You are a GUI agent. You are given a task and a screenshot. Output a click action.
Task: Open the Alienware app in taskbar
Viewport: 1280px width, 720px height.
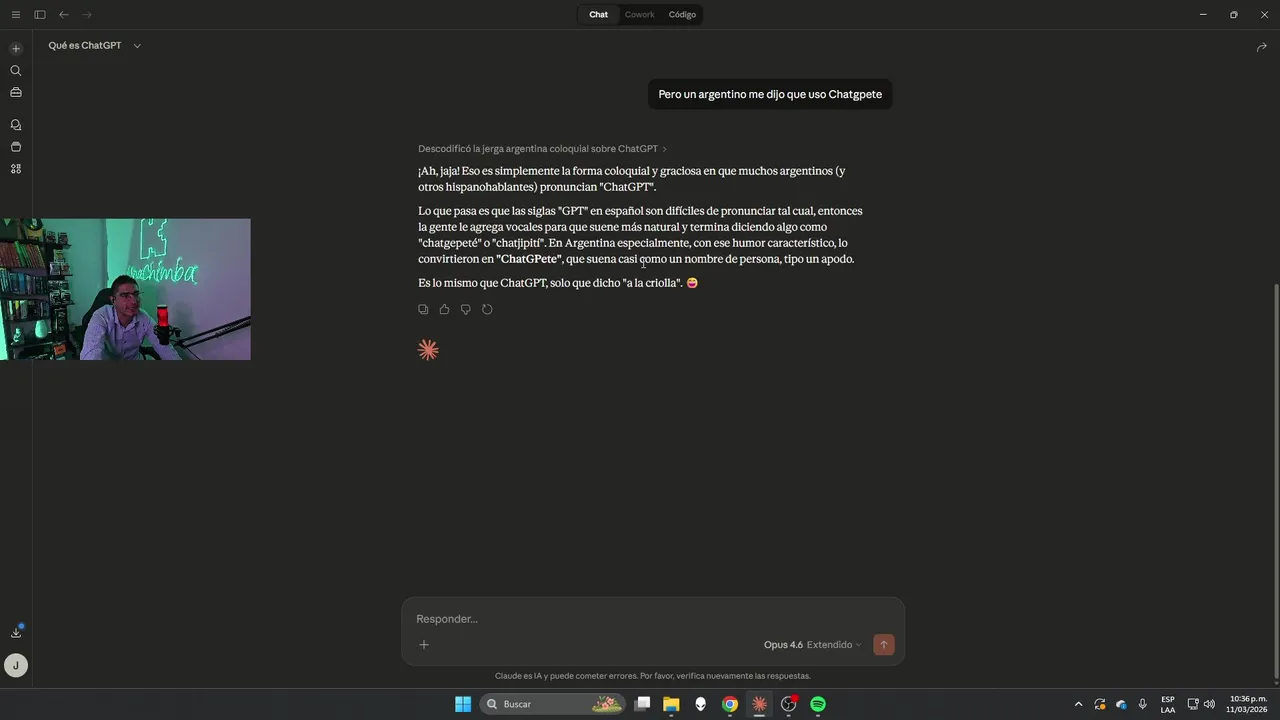coord(700,704)
